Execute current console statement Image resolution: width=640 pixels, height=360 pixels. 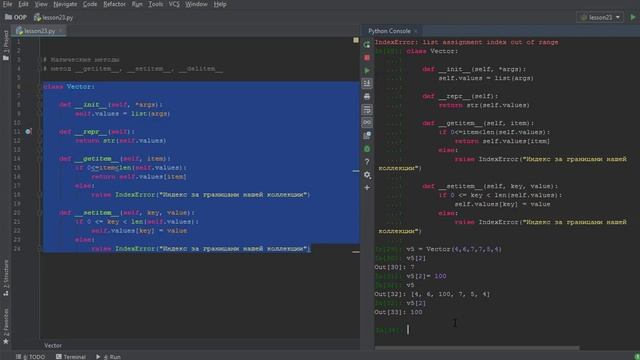pyautogui.click(x=367, y=71)
